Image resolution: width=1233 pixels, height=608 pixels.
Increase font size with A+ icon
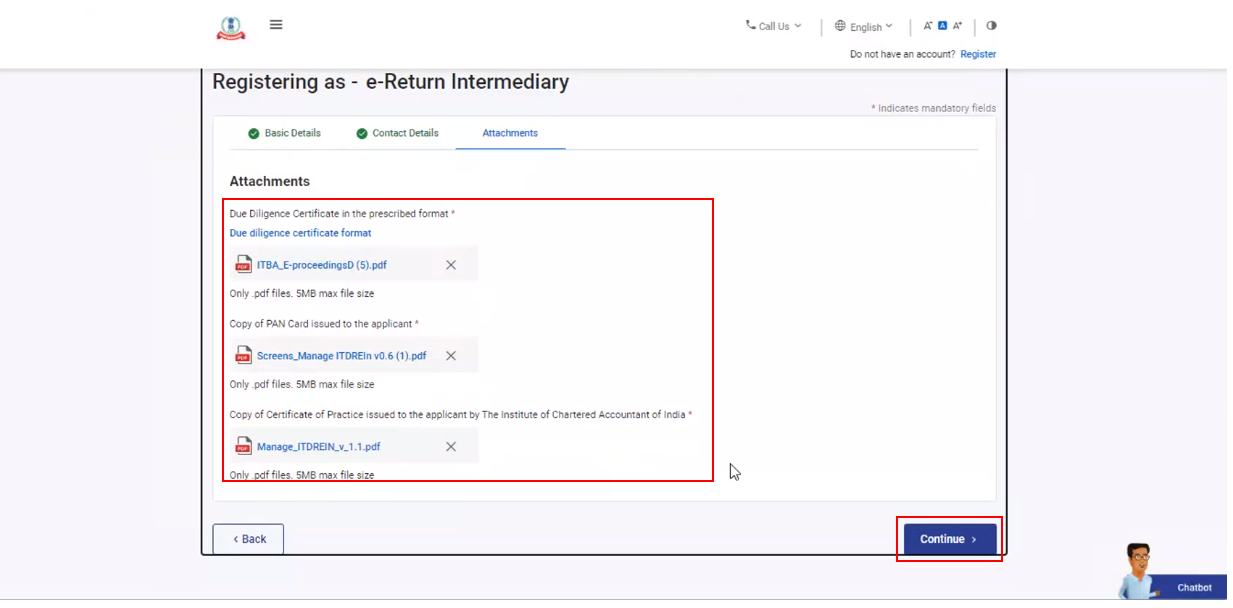(957, 26)
